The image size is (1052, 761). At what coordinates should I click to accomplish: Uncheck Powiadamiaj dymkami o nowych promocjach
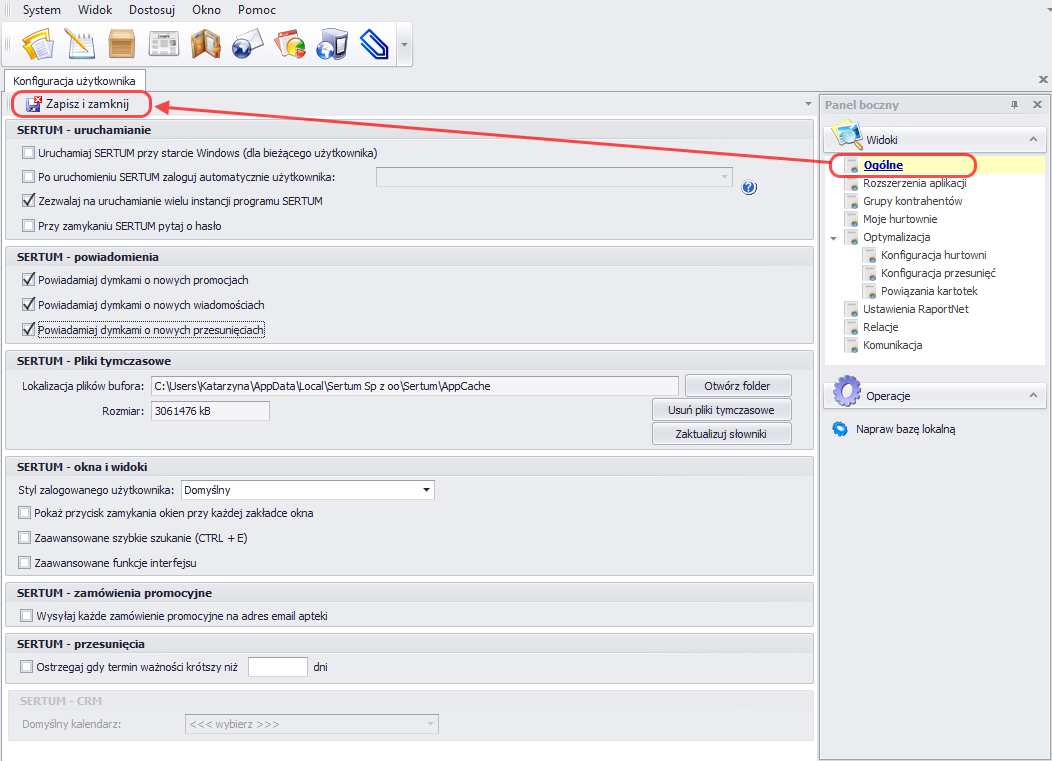click(28, 280)
